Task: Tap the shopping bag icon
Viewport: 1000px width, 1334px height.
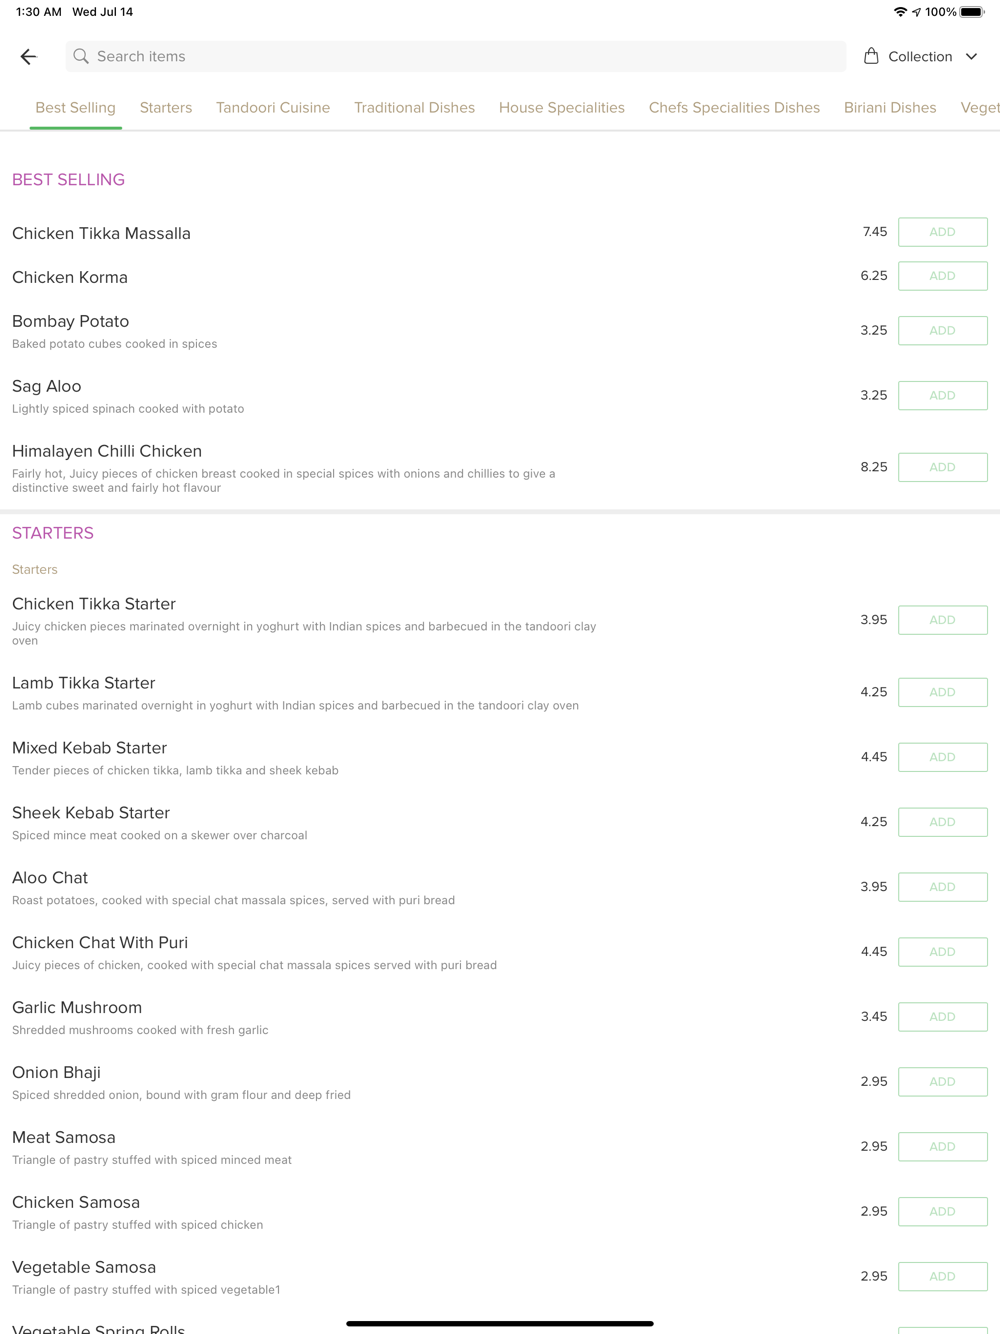Action: pos(871,56)
